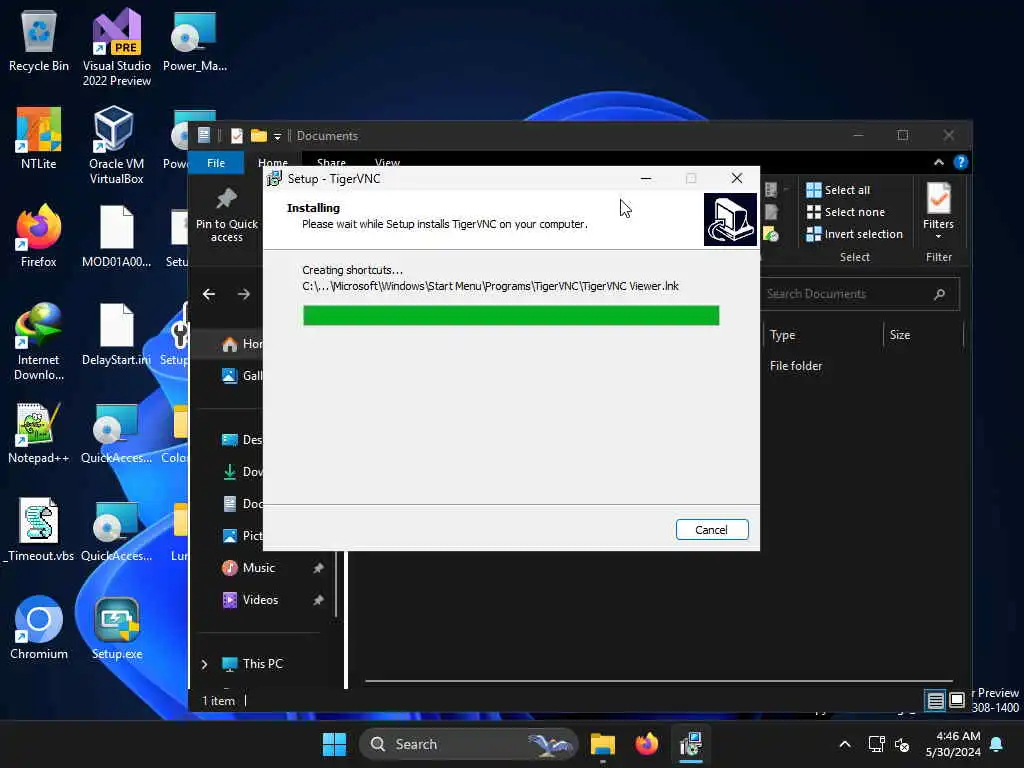This screenshot has height=768, width=1024.
Task: Minimize the TigerVNC Setup window
Action: 646,178
